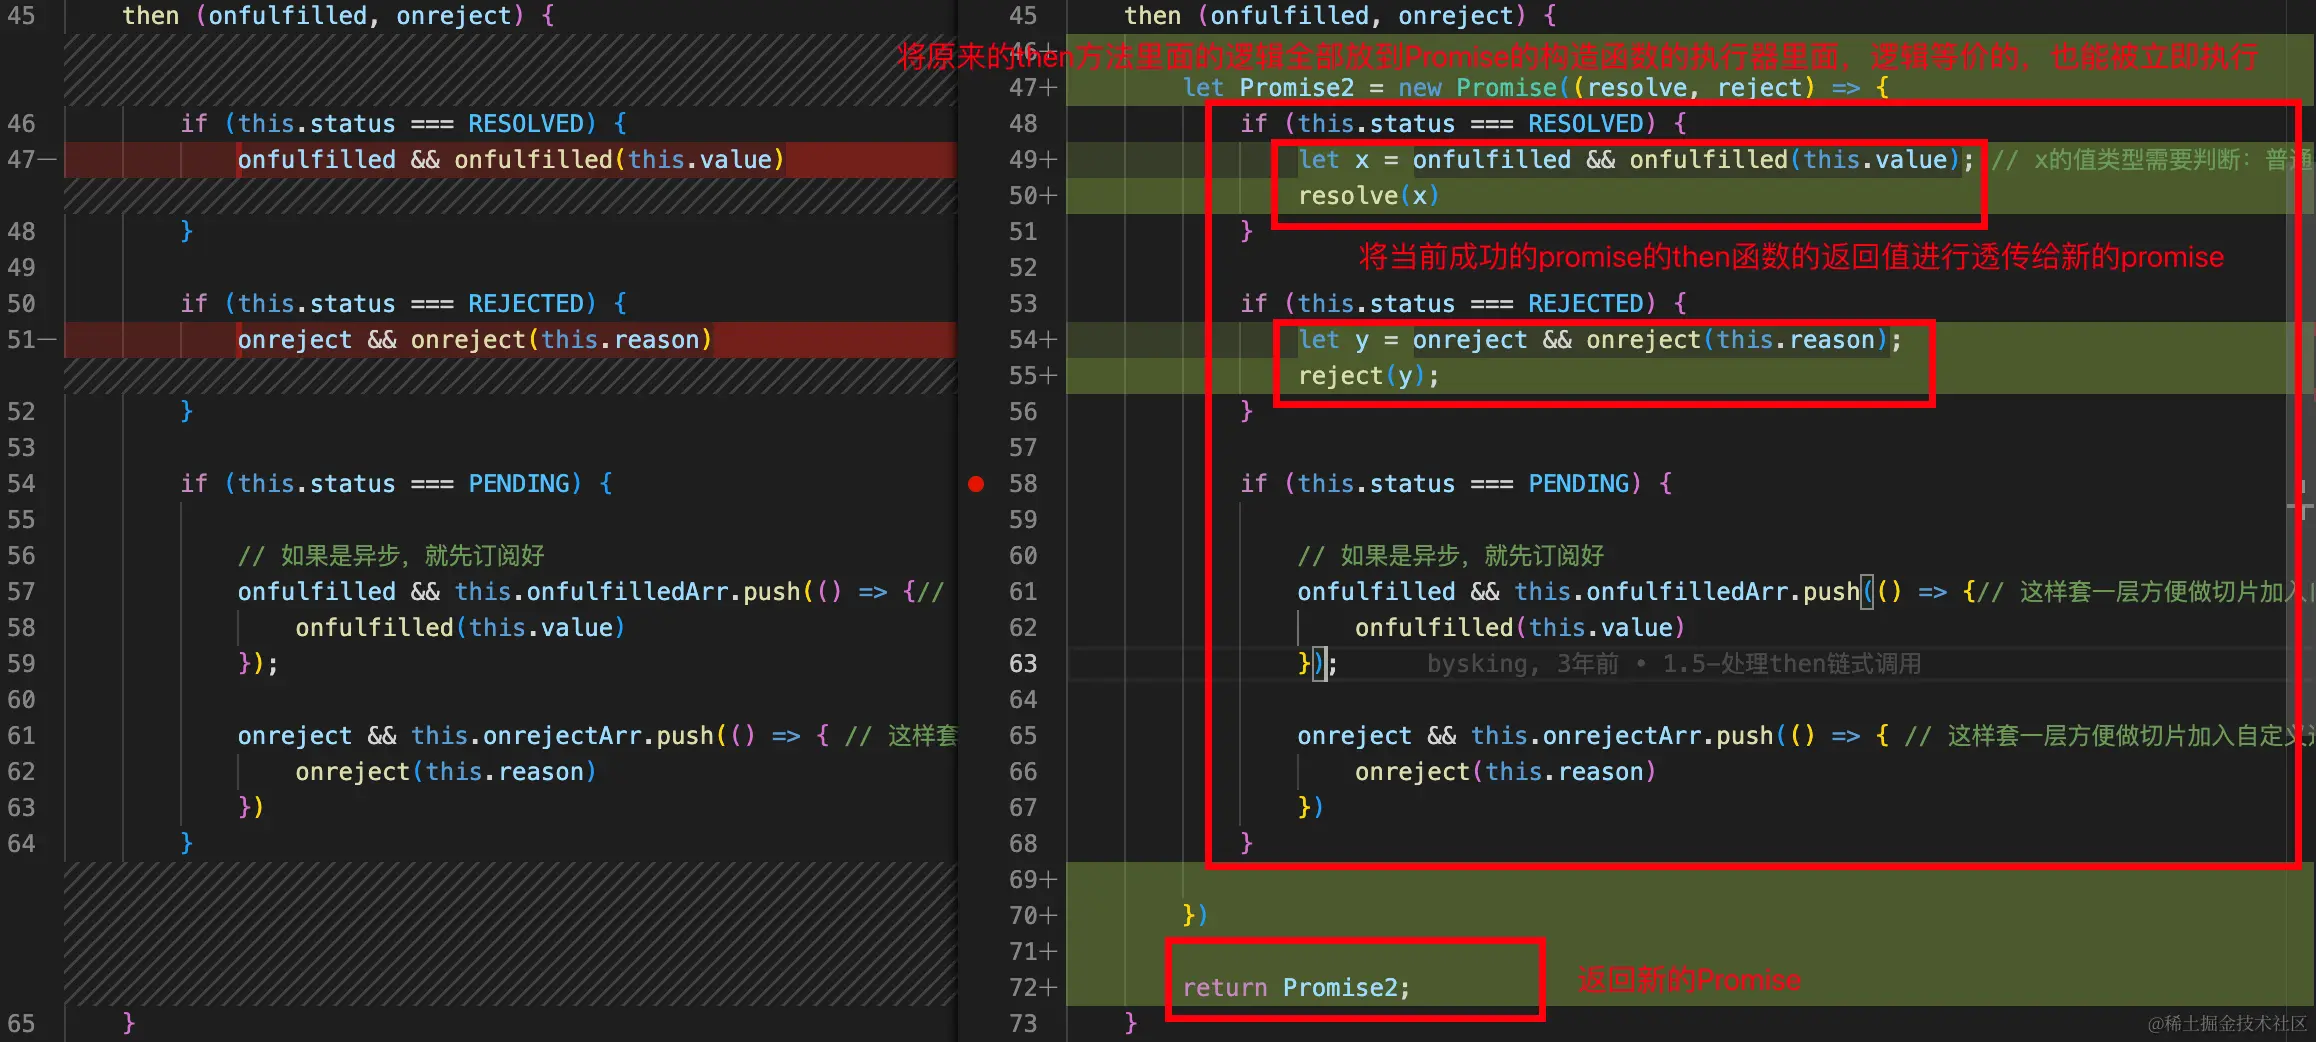This screenshot has width=2316, height=1042.
Task: Select the "let y = onreject && onreject(this.reason);" line
Action: click(x=1600, y=340)
